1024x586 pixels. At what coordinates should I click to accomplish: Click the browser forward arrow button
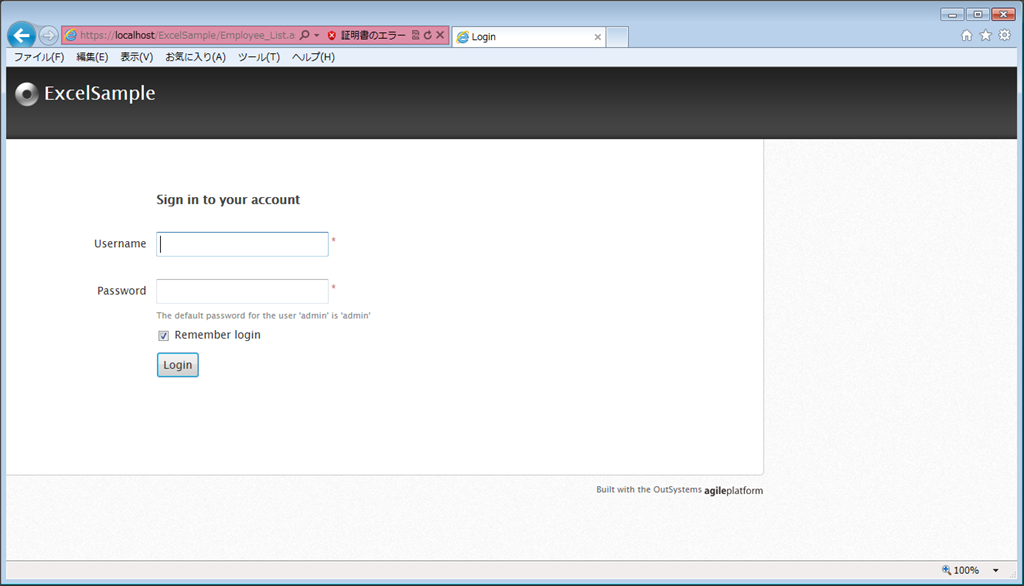(x=48, y=35)
